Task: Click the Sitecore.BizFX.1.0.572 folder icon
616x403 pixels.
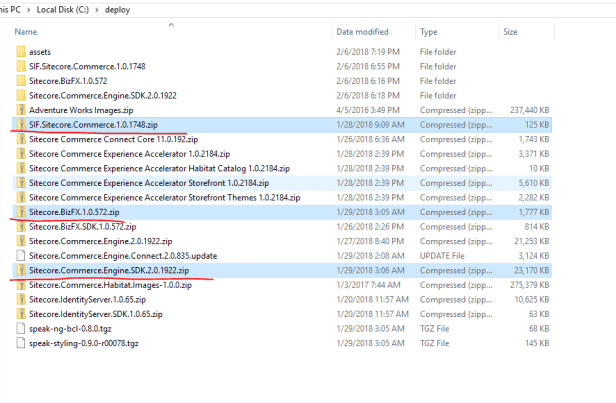Action: pyautogui.click(x=21, y=81)
